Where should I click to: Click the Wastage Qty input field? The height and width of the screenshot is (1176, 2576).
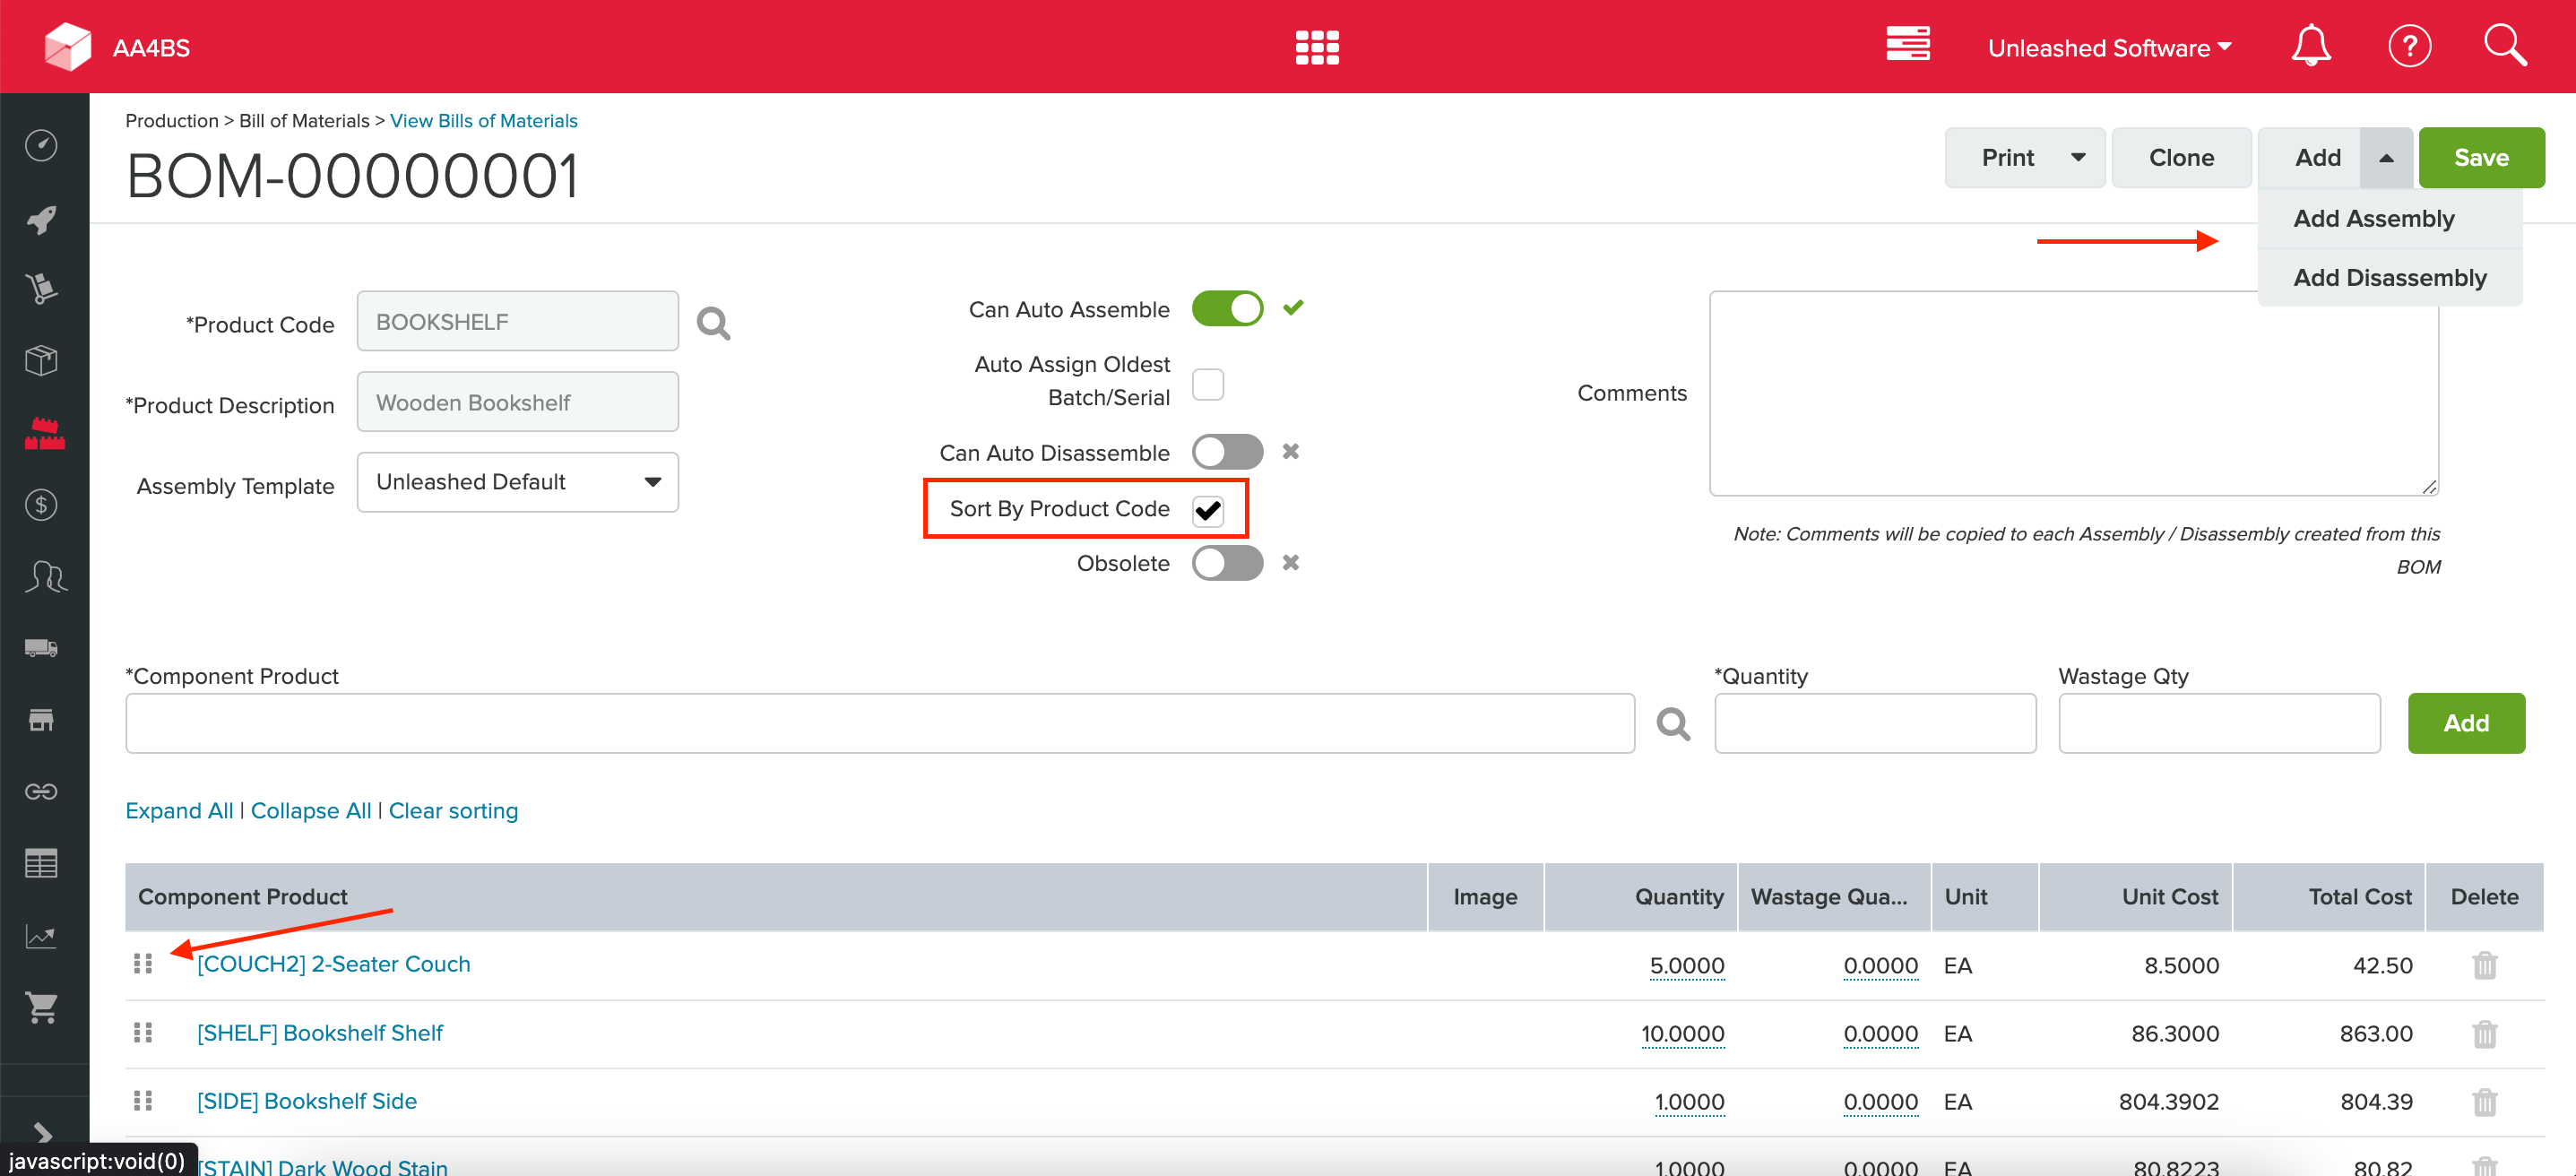(2219, 723)
